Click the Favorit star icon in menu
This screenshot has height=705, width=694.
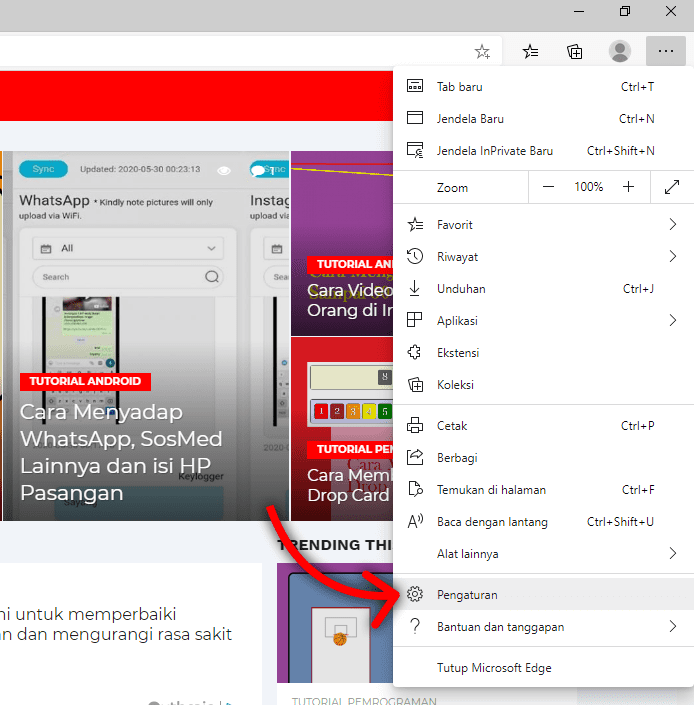[415, 224]
